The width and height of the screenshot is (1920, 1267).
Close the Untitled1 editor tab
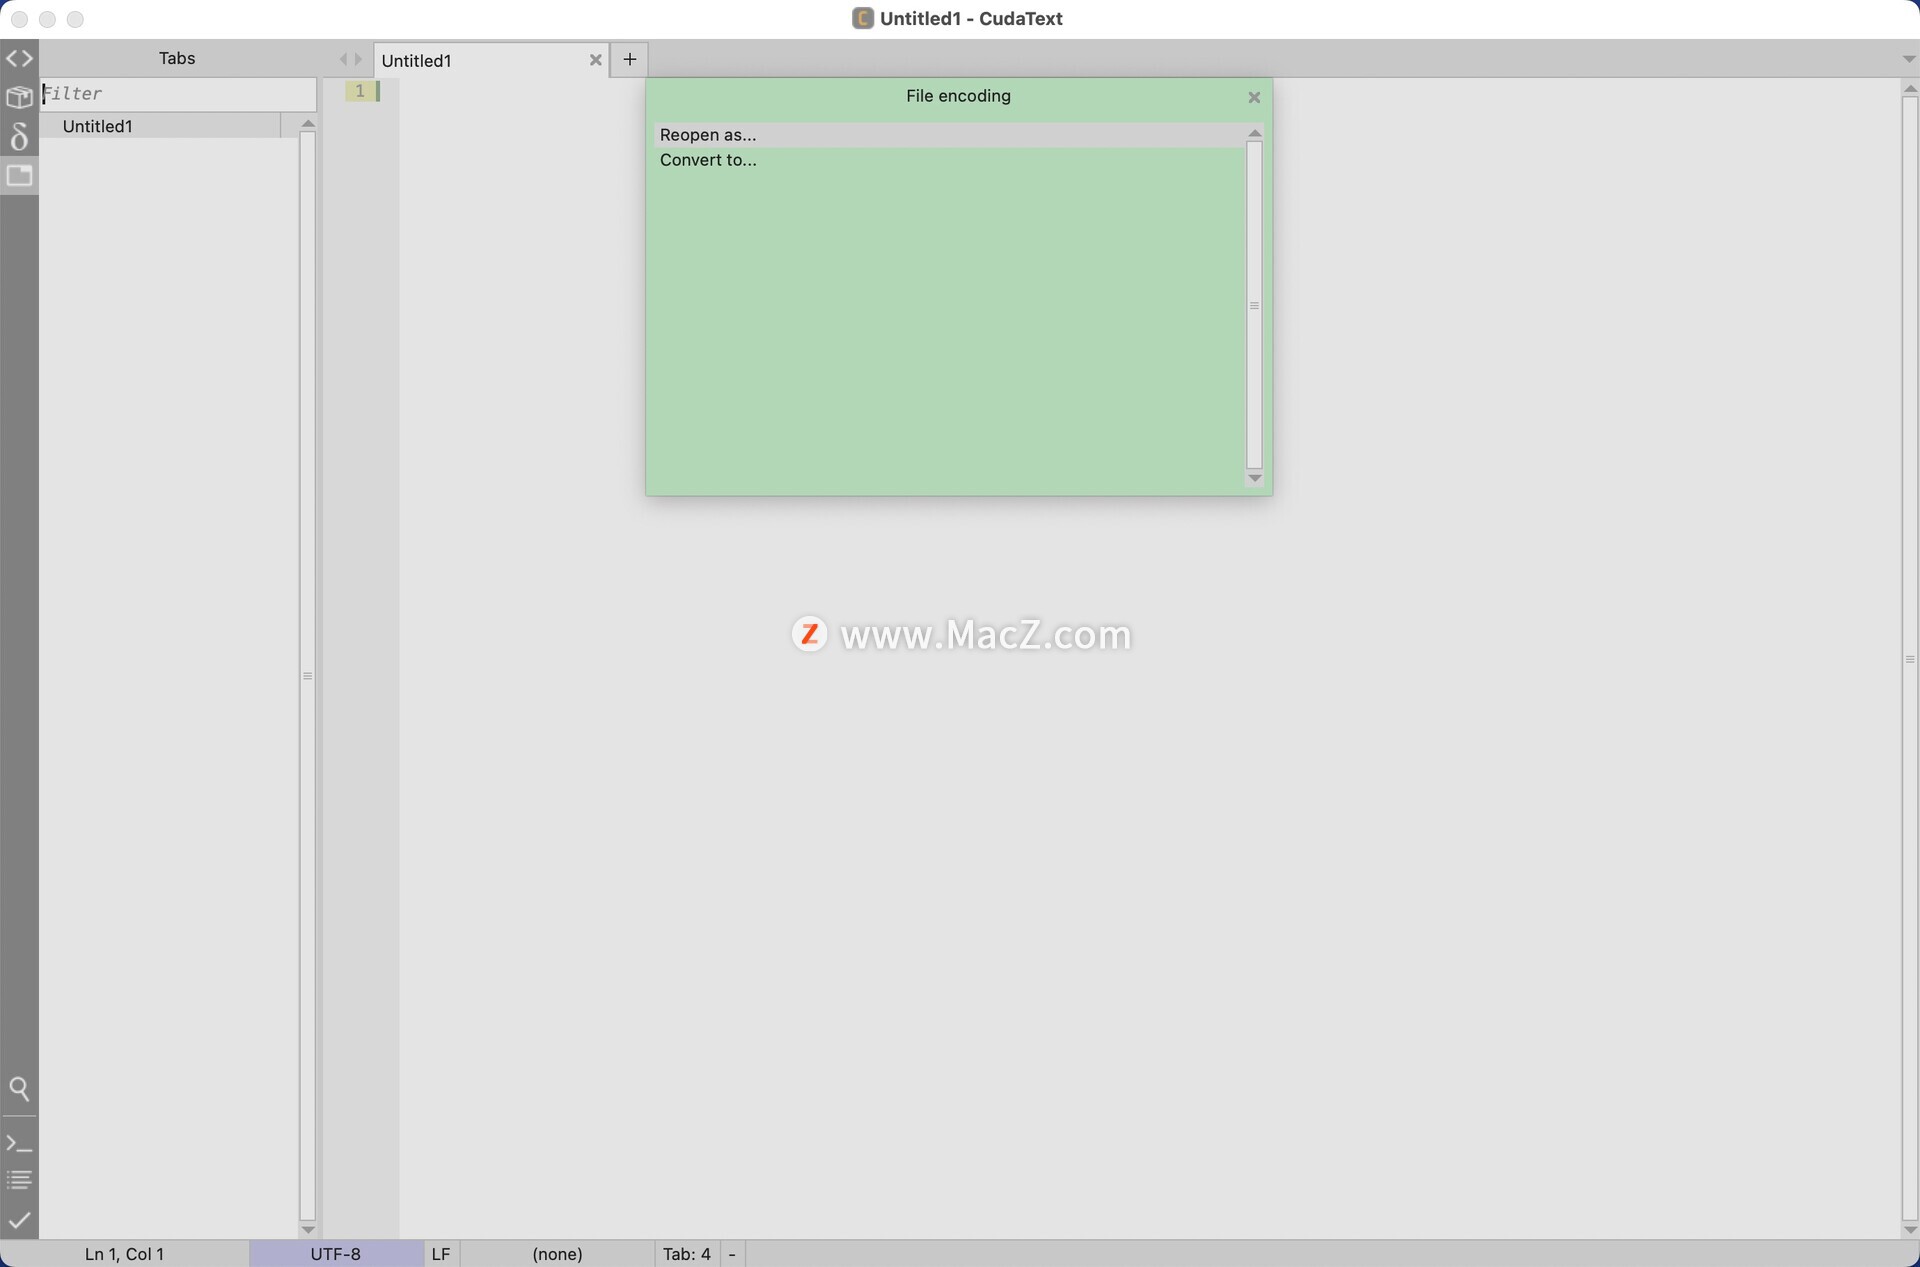click(x=595, y=60)
